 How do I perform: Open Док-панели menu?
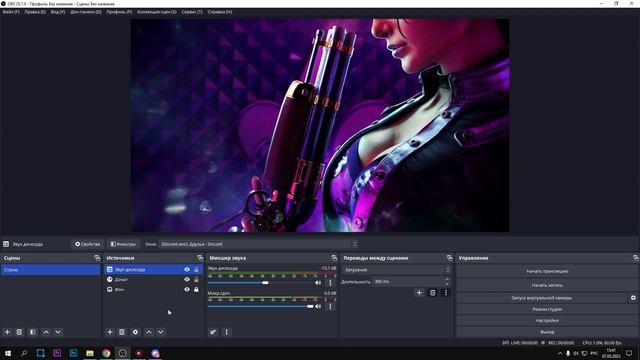[86, 12]
